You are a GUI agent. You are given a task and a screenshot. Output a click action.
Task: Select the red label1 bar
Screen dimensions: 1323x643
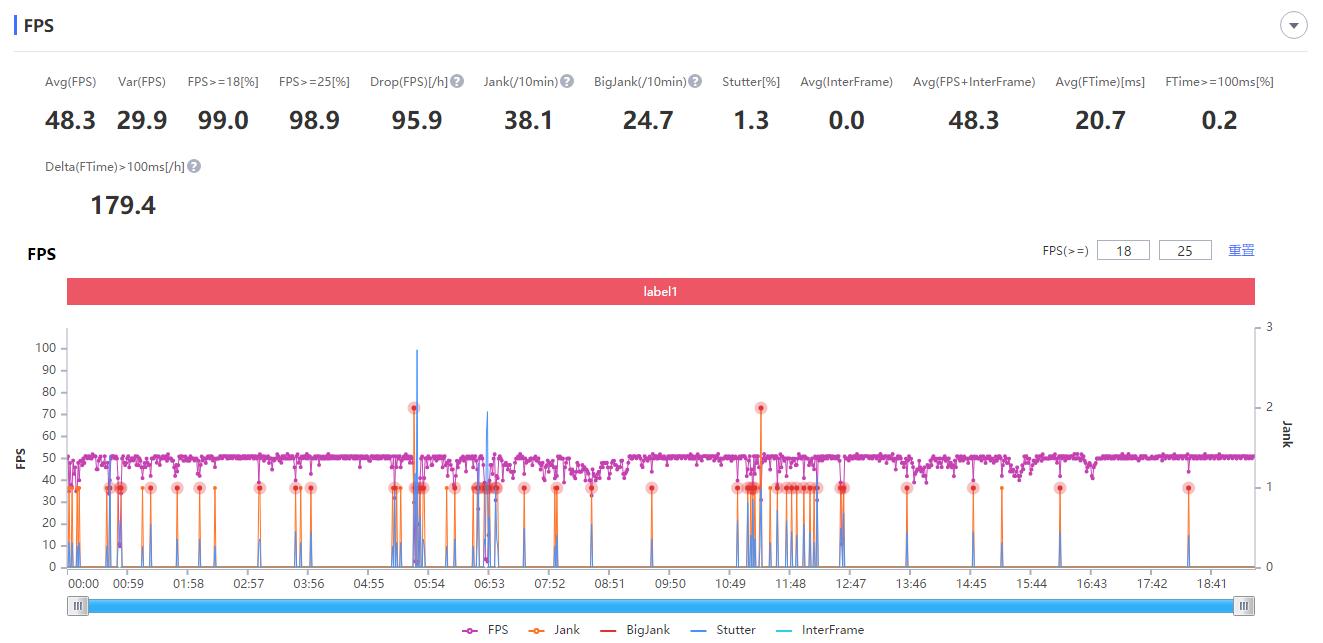(x=660, y=292)
